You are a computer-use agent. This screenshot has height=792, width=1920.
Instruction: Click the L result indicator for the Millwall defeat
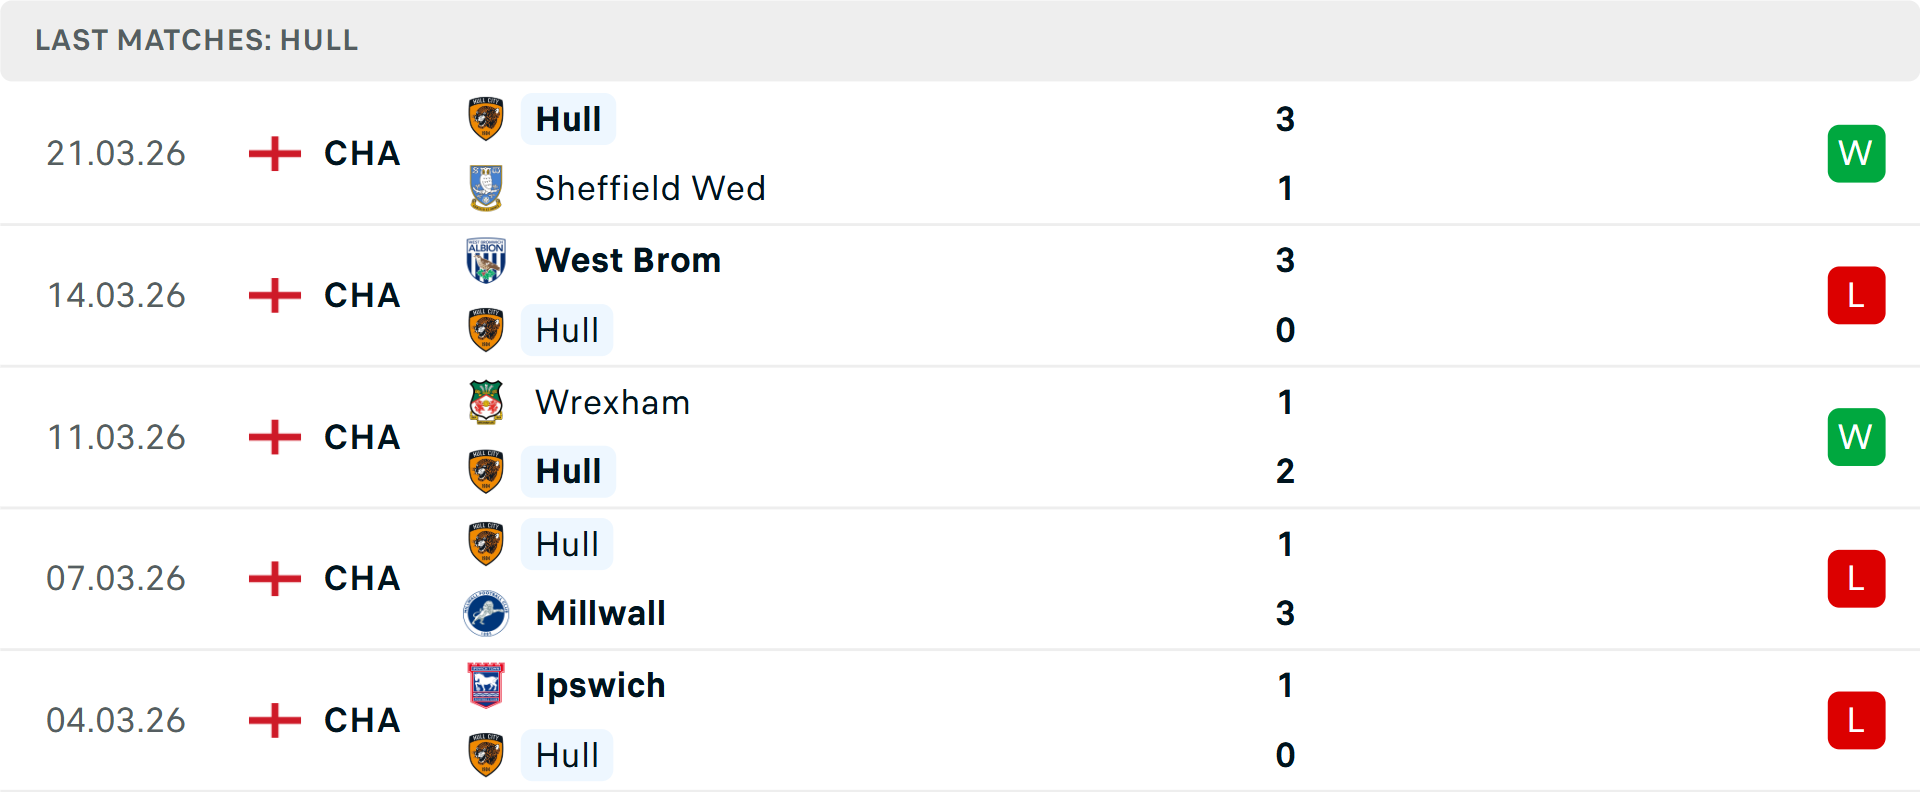[x=1856, y=578]
